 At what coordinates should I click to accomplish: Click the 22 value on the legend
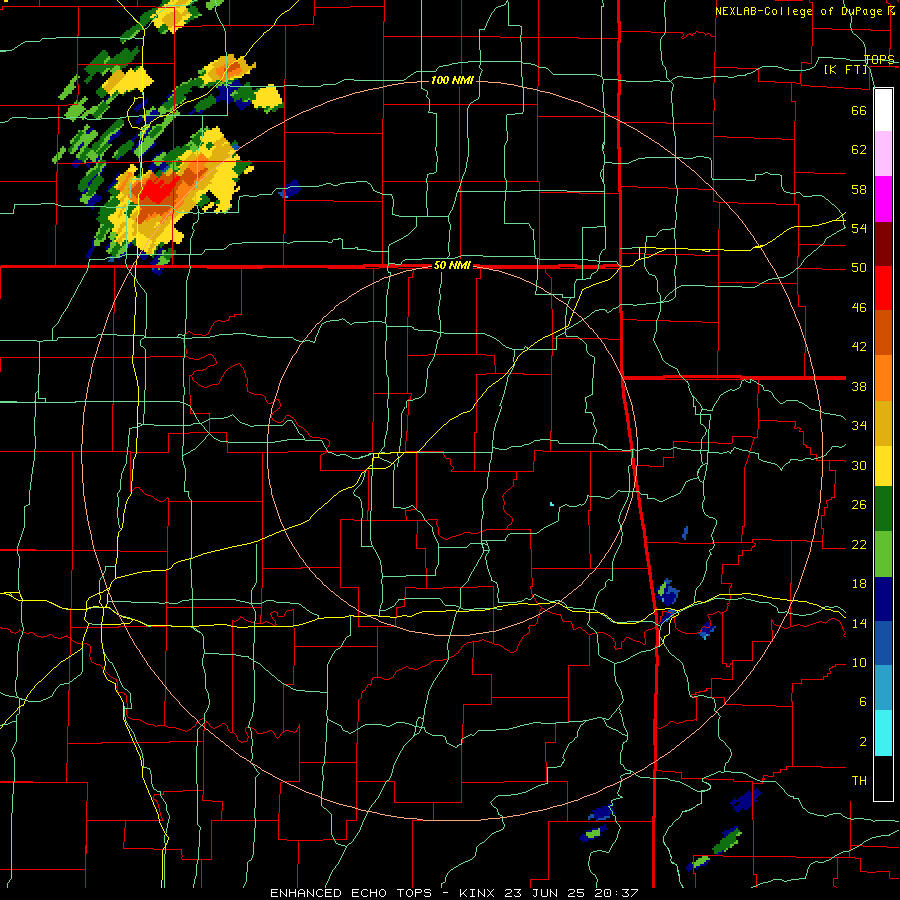coord(859,544)
